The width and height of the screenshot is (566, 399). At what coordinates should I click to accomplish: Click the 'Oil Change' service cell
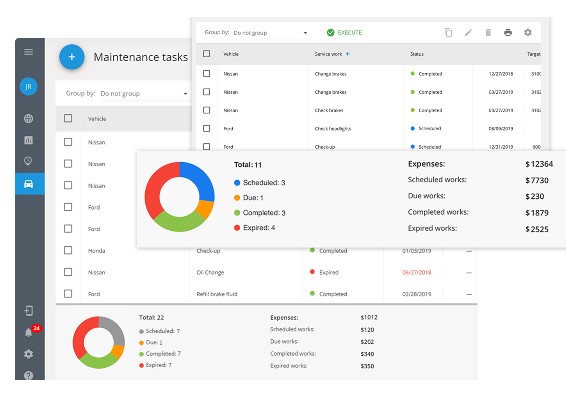tap(210, 272)
